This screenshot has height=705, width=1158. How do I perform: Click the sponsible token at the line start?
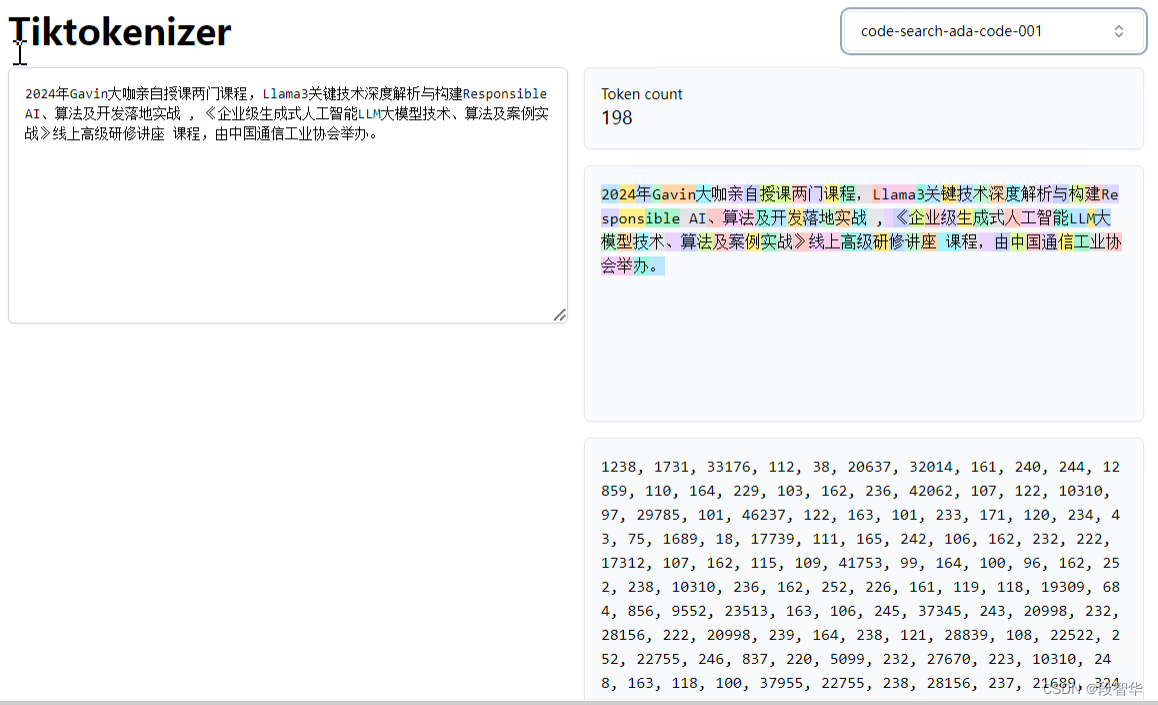pos(640,218)
